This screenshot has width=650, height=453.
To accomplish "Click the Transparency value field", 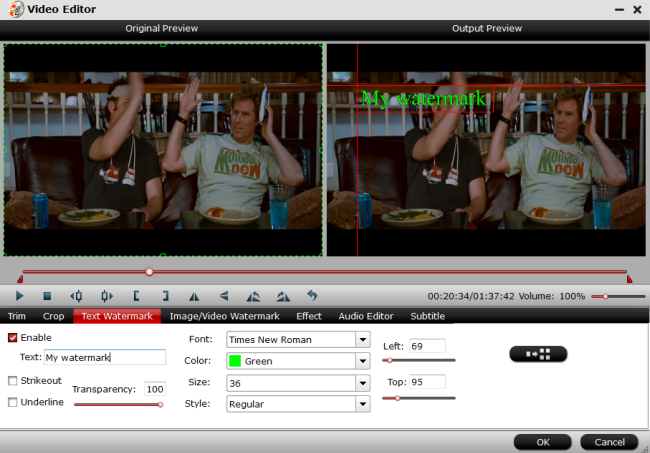I will coord(155,389).
